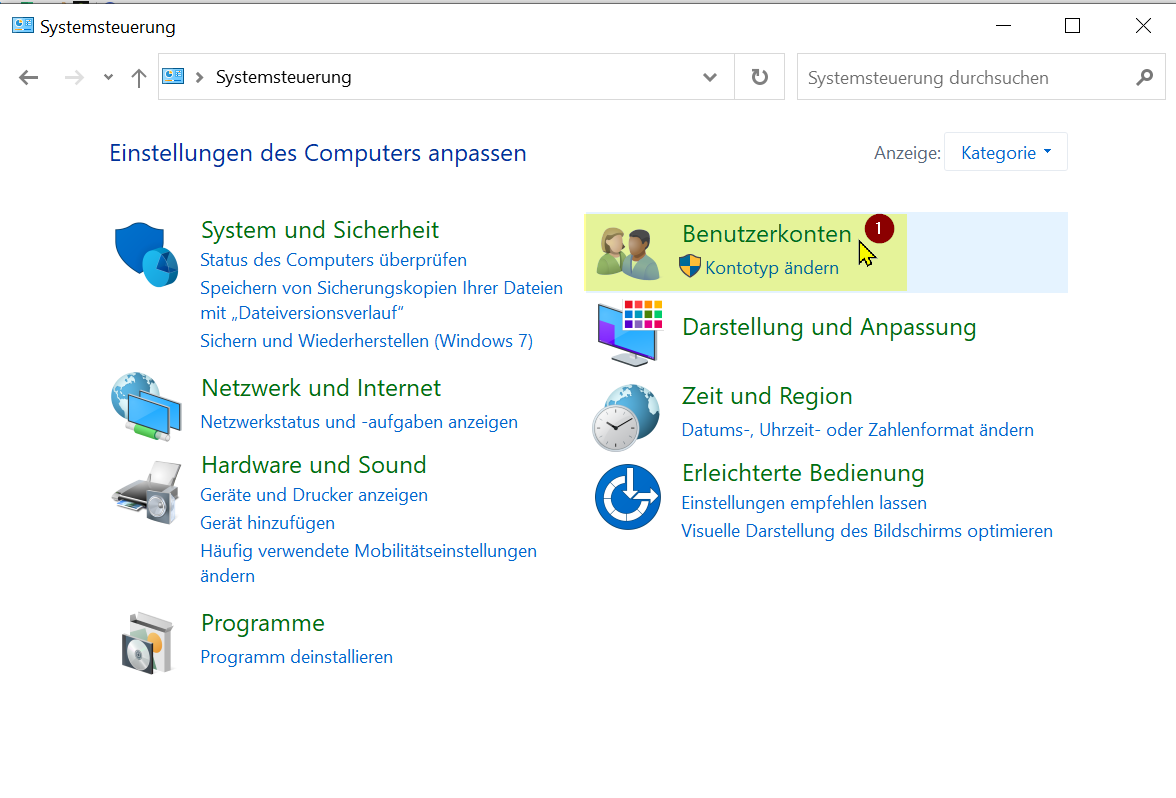Click the Systemsteuerung durchsuchen search field
Screen dimensions: 1176x798
click(x=965, y=77)
